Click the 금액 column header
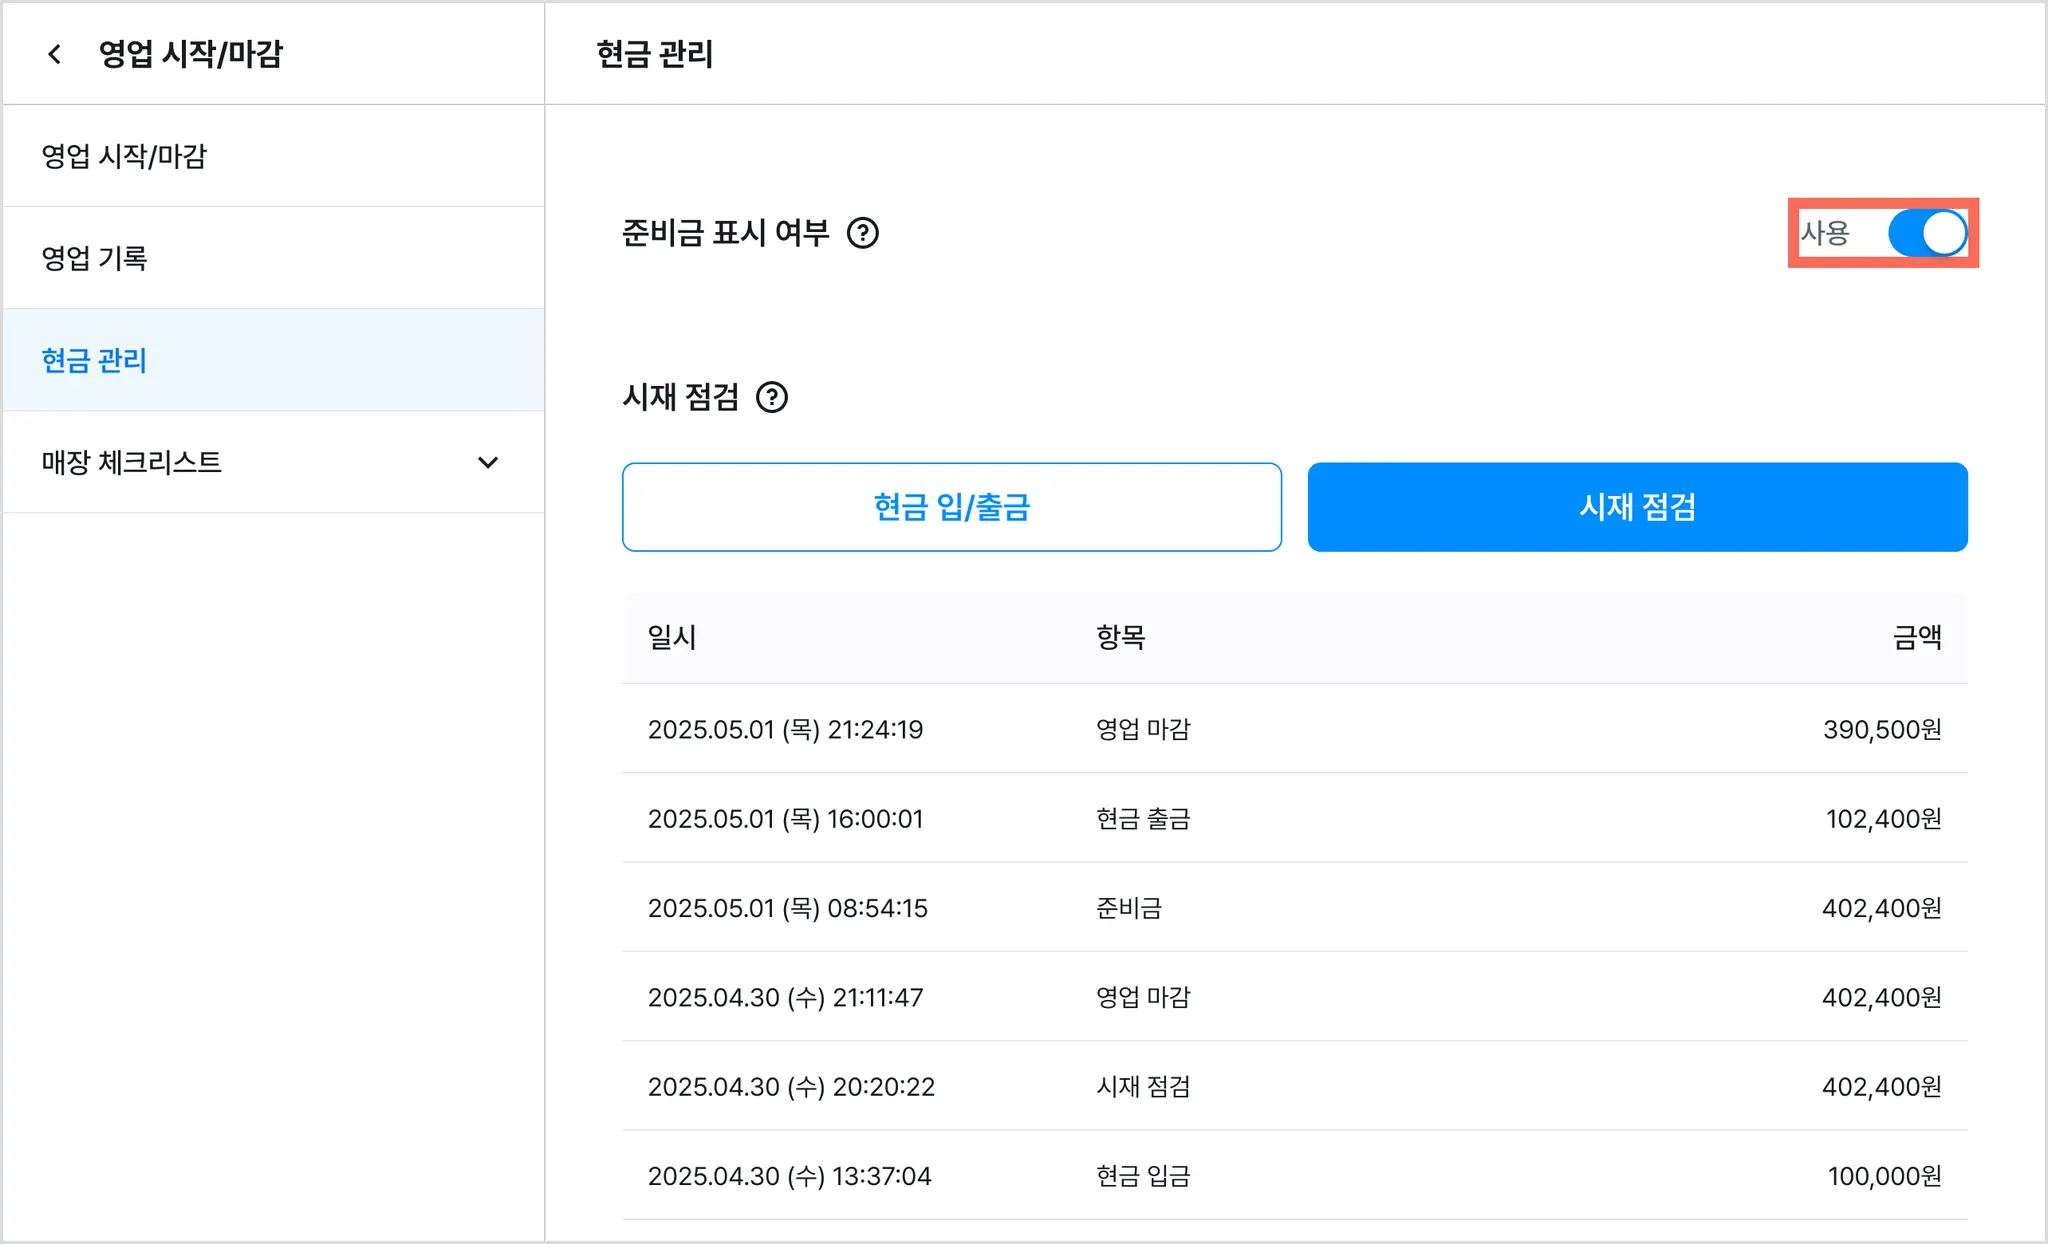Screen dimensions: 2048x1244 (x=1916, y=637)
